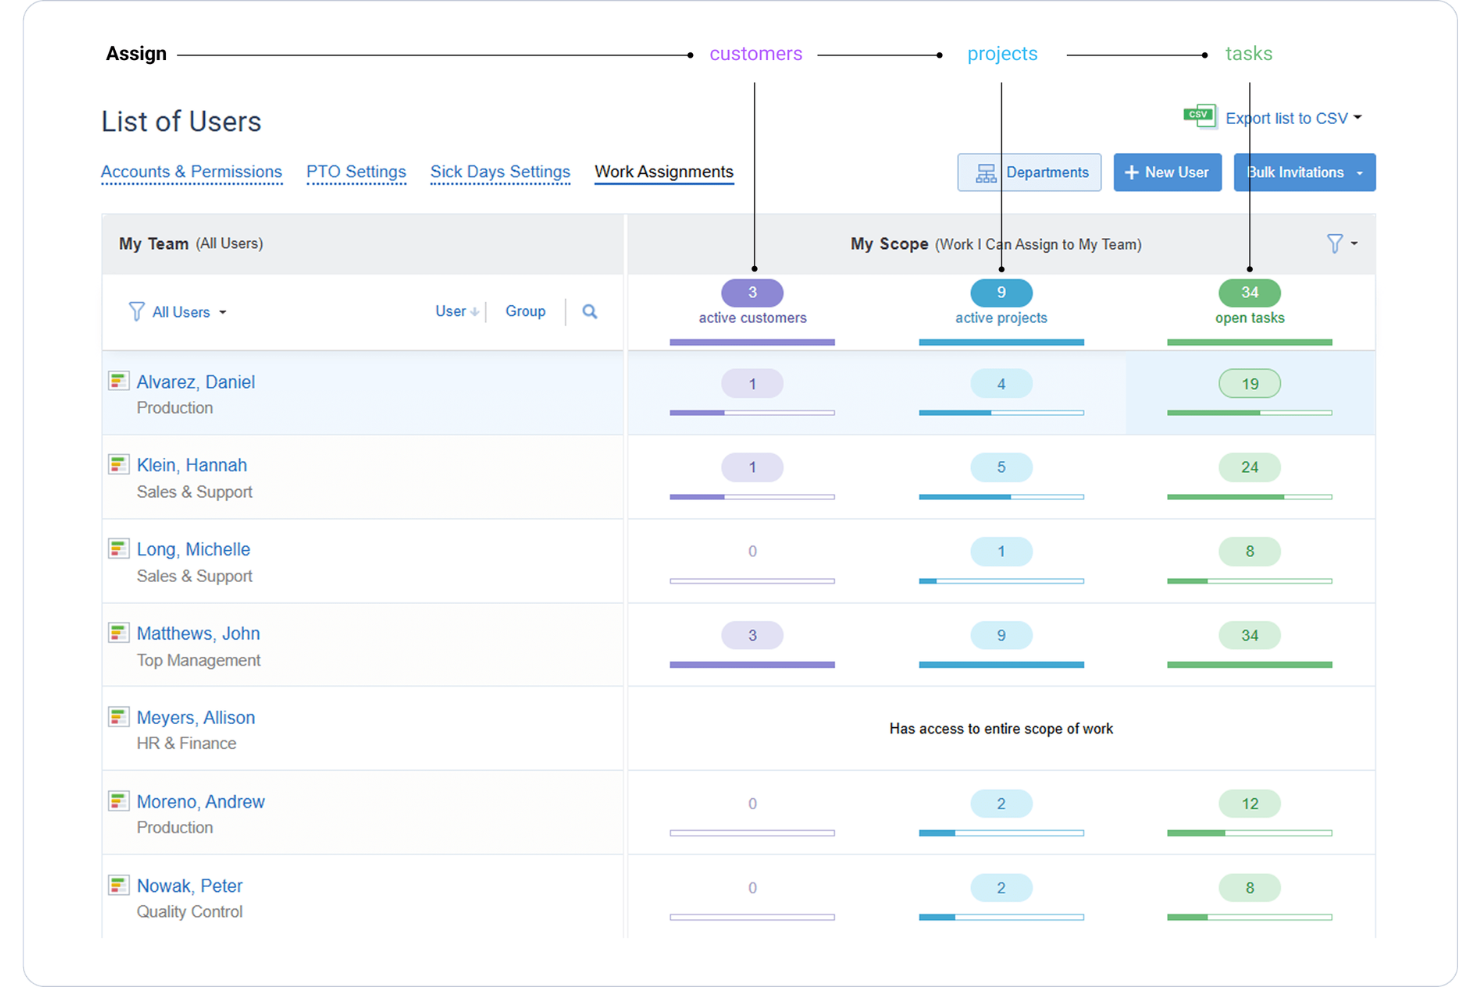Click the workload chart icon beside Moreno, Andrew
This screenshot has height=987, width=1480.
point(117,801)
